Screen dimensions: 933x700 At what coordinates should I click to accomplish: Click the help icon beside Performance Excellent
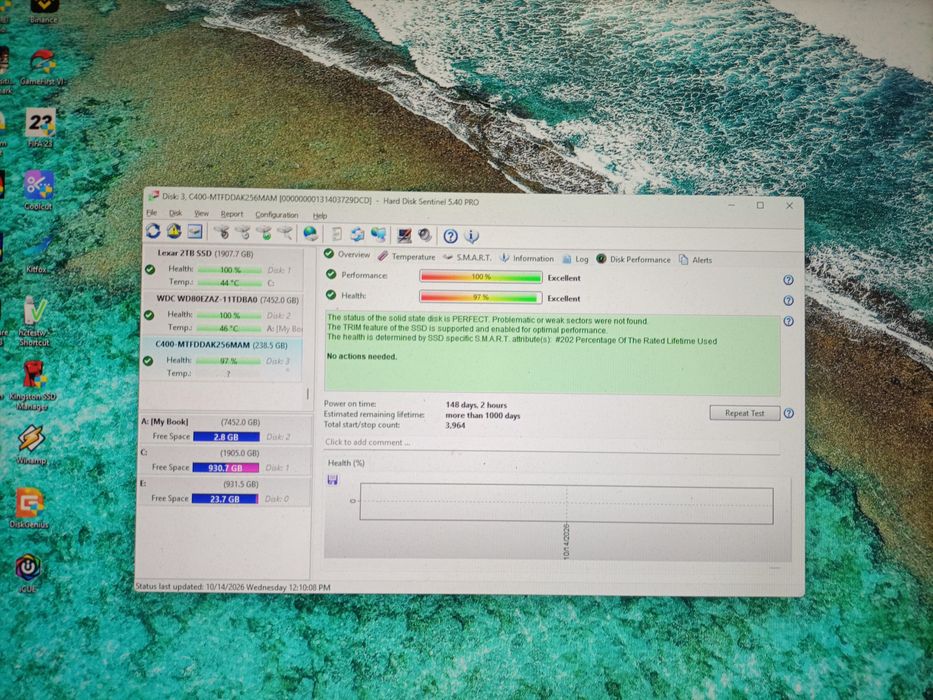pos(788,280)
